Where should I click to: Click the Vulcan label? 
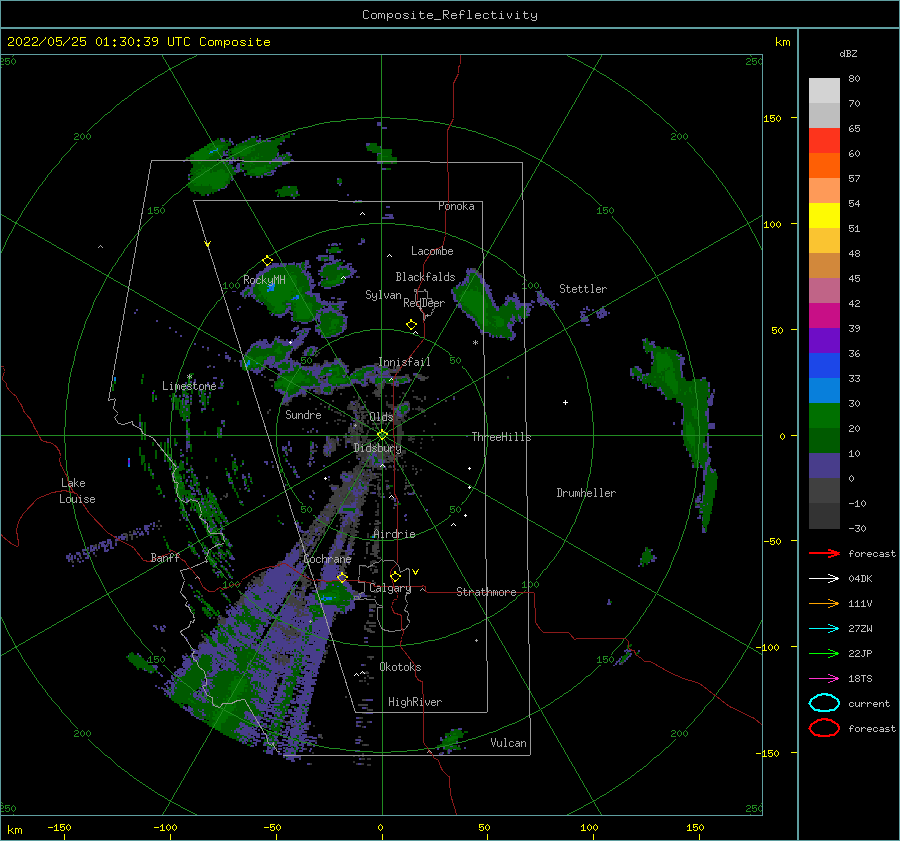508,743
